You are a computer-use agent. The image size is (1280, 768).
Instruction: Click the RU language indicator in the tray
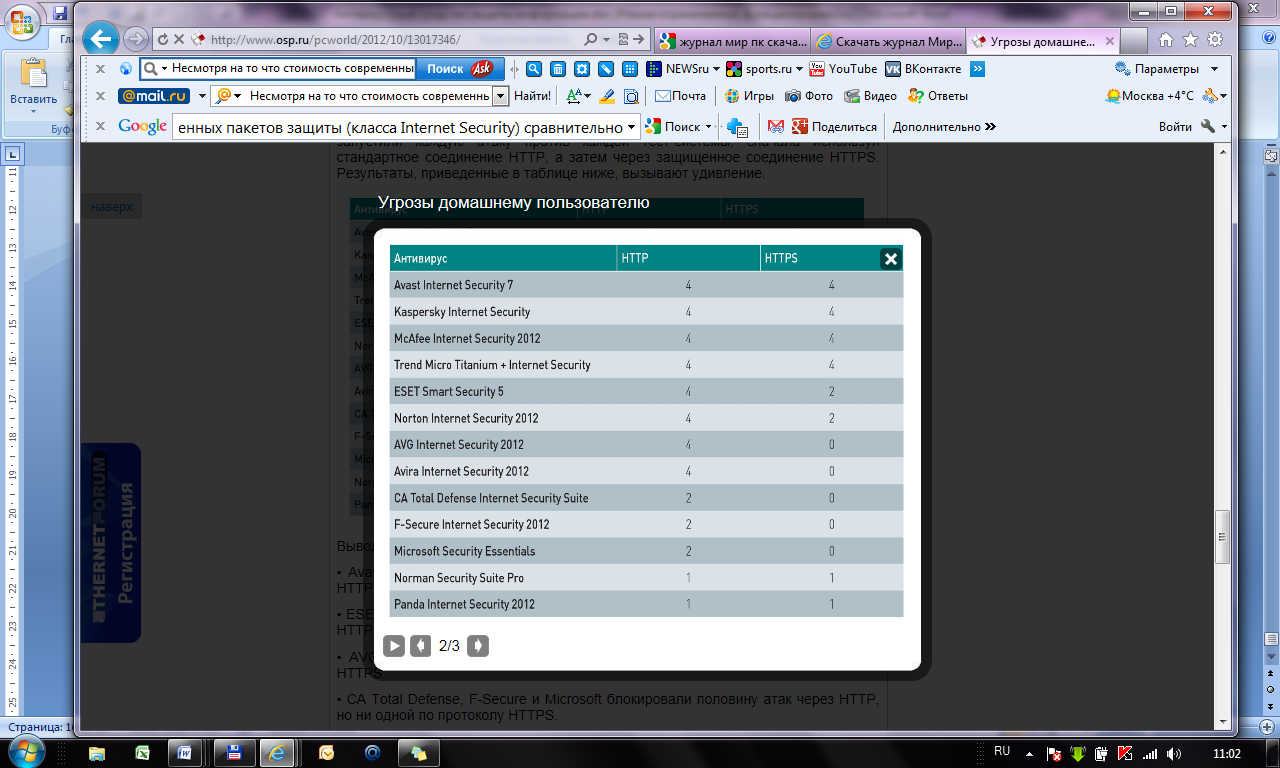(1002, 750)
